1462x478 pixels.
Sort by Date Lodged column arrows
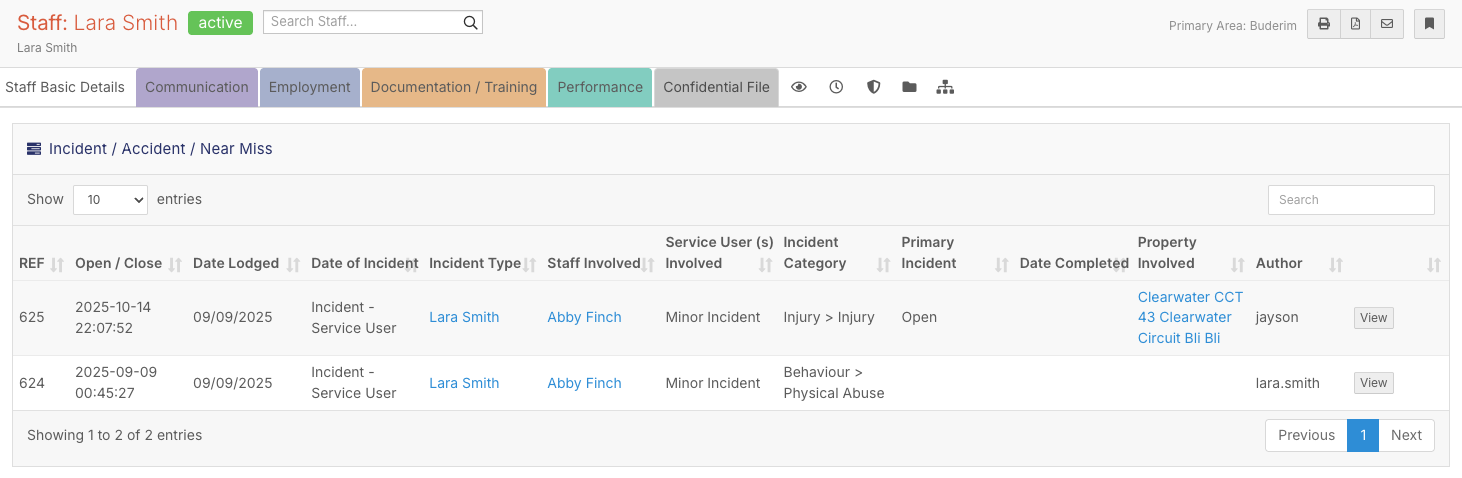(x=293, y=265)
